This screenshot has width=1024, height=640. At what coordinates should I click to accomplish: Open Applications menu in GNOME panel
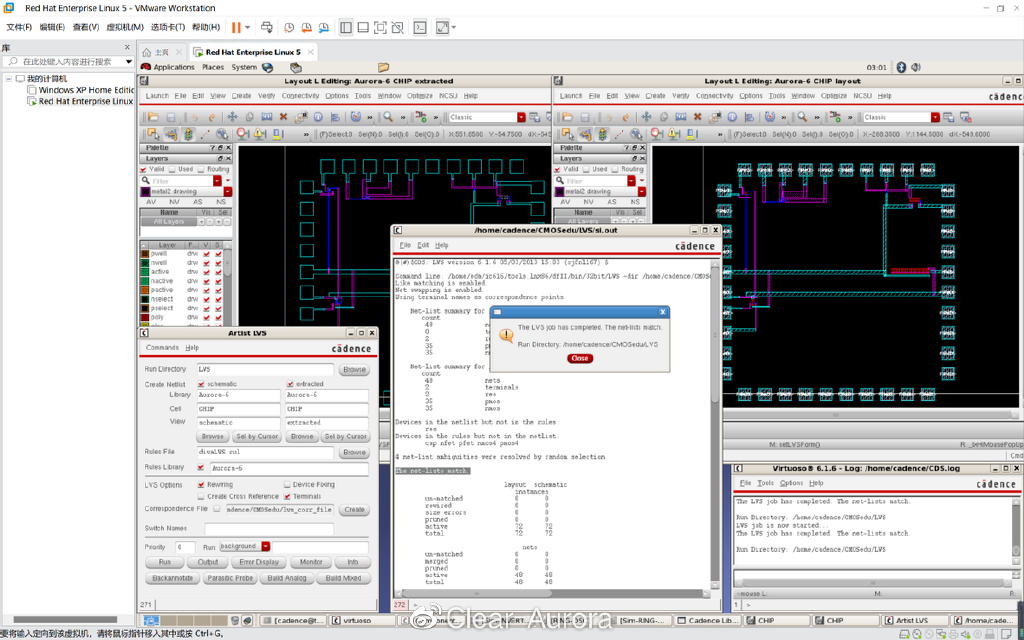[174, 67]
